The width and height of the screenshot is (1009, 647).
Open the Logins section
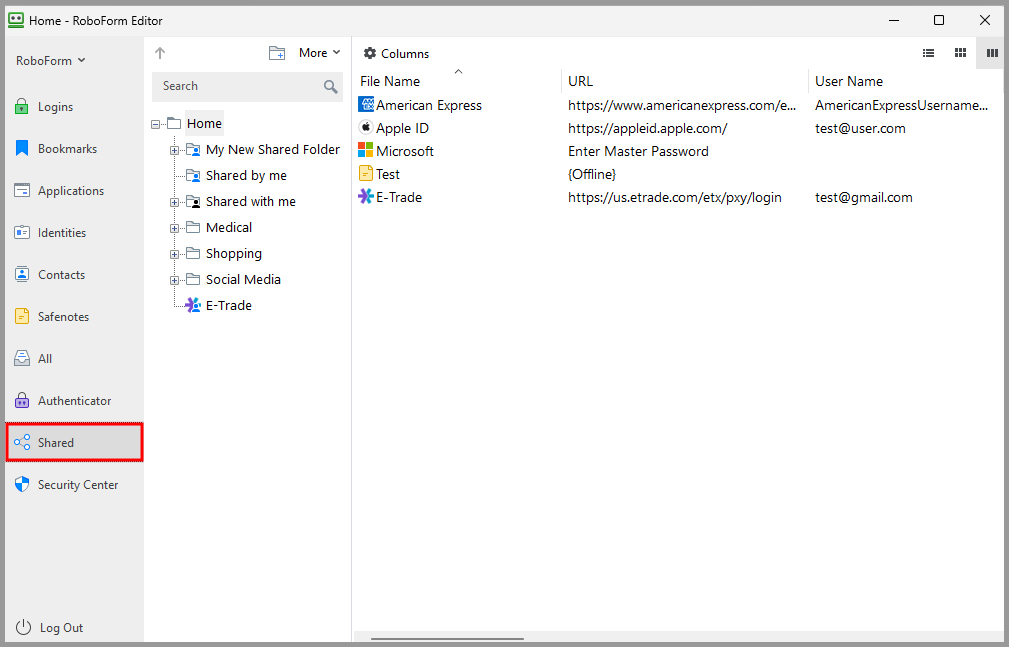tap(74, 107)
